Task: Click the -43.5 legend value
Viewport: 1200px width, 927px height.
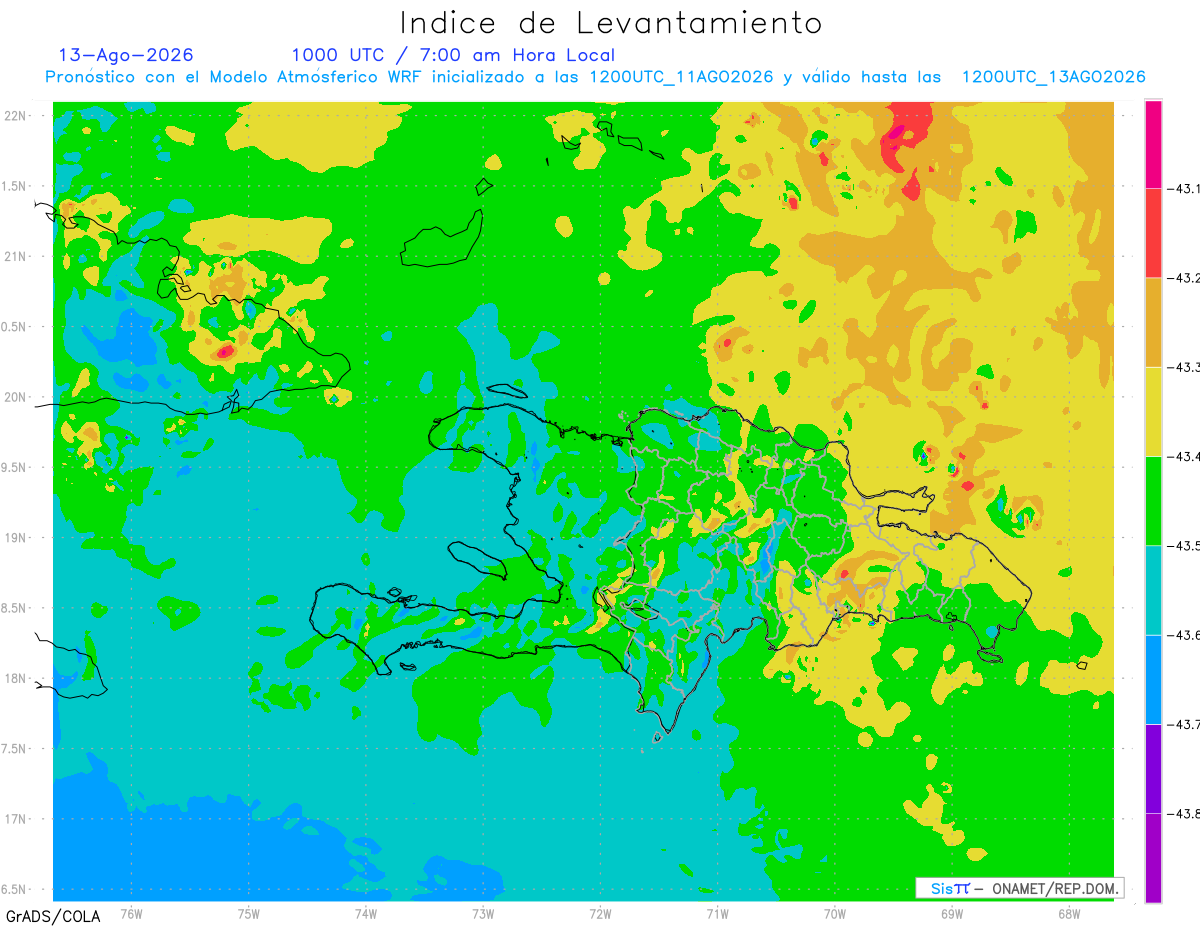Action: (1183, 545)
